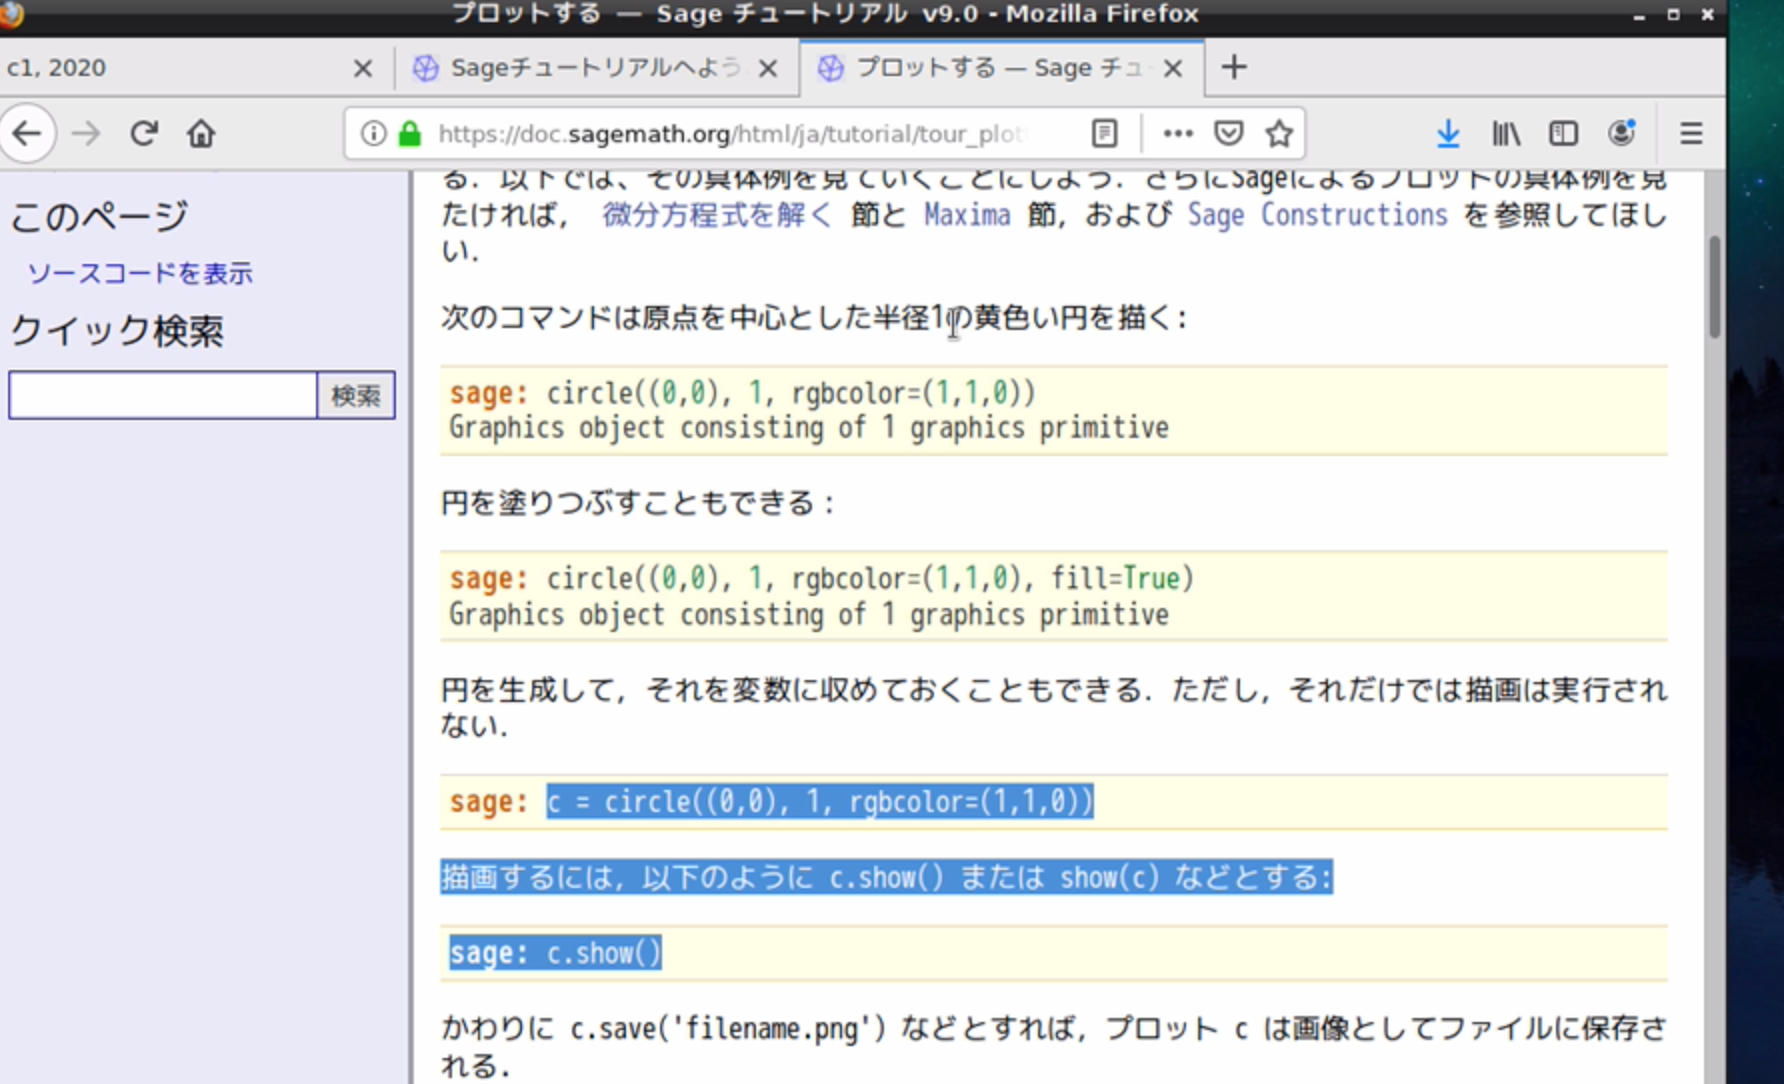The width and height of the screenshot is (1784, 1084).
Task: Bookmark this page with star icon
Action: coord(1279,133)
